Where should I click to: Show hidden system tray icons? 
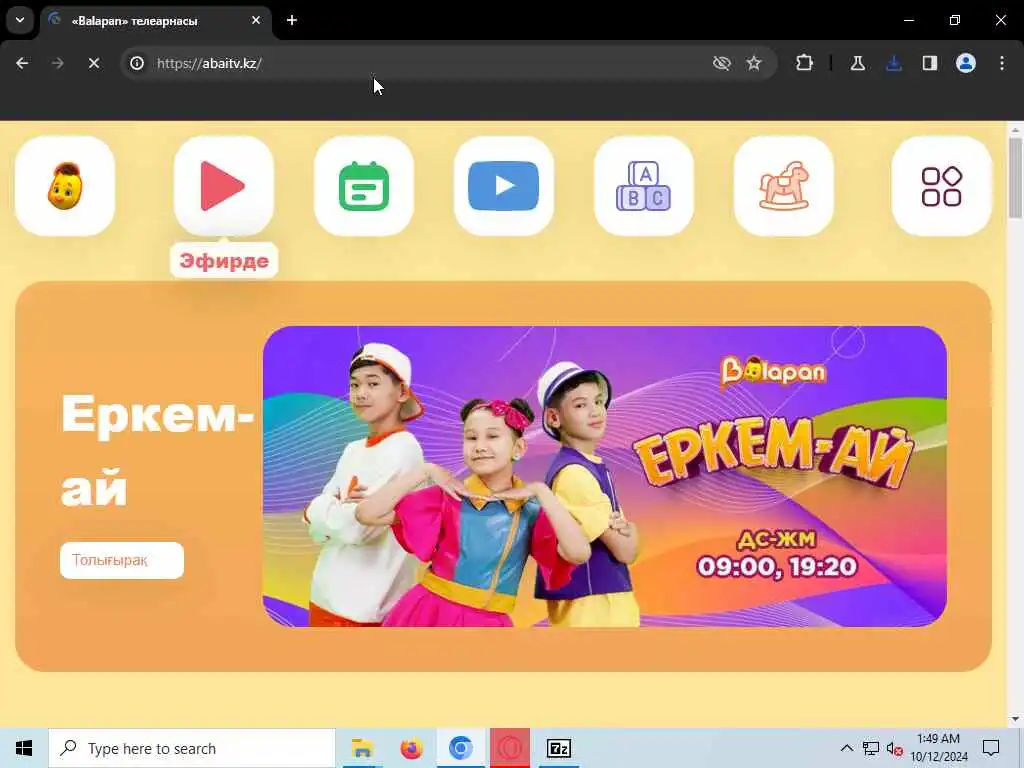tap(846, 748)
